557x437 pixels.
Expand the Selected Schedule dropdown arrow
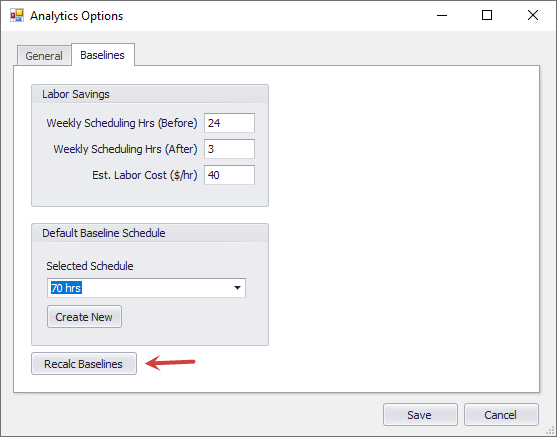(237, 288)
